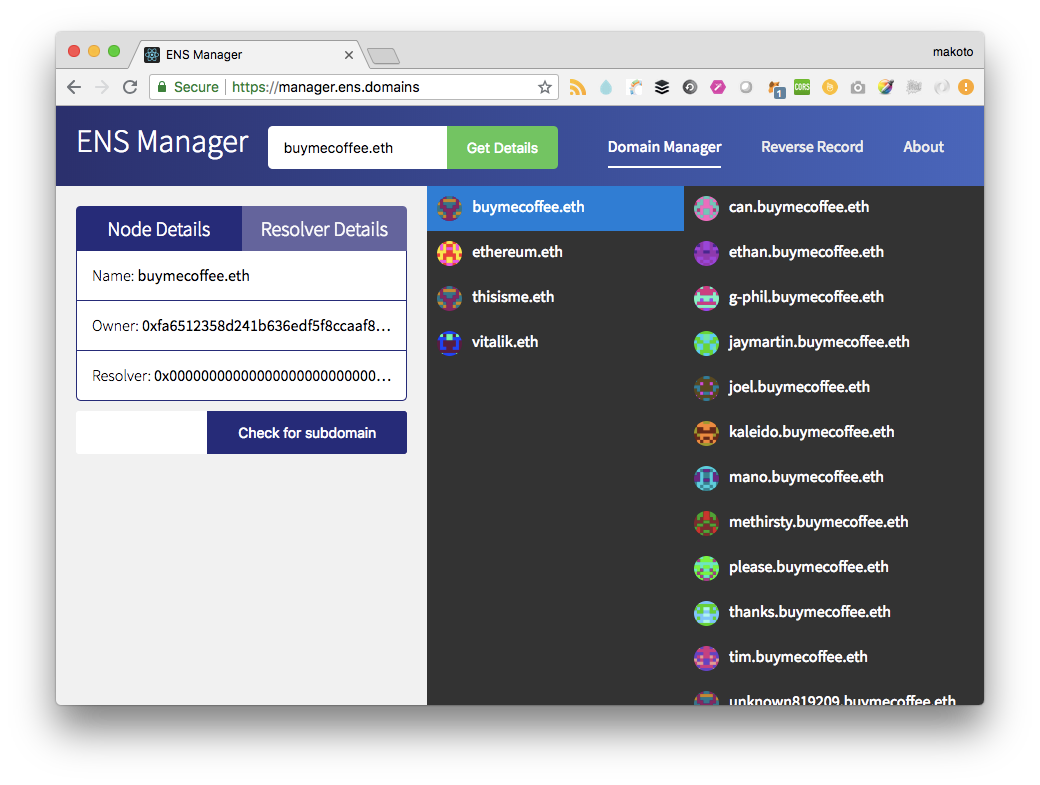Toggle the green CORS extension icon
1040x785 pixels.
(802, 87)
